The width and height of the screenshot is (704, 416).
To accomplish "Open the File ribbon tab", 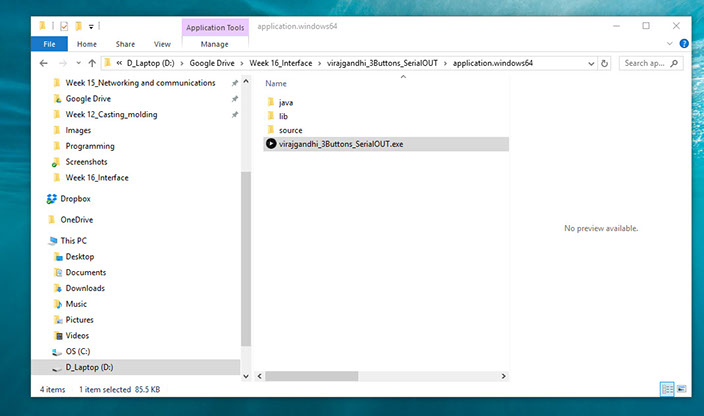I will pyautogui.click(x=49, y=44).
